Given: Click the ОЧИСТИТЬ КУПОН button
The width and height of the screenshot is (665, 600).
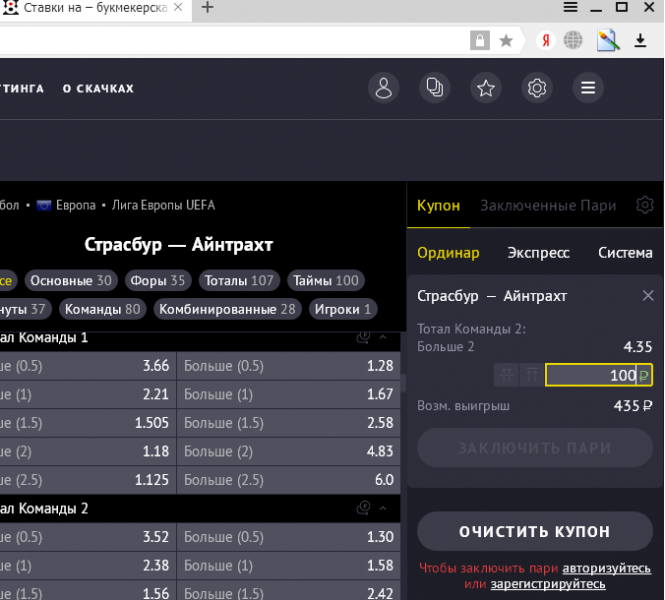Looking at the screenshot, I should pos(534,531).
